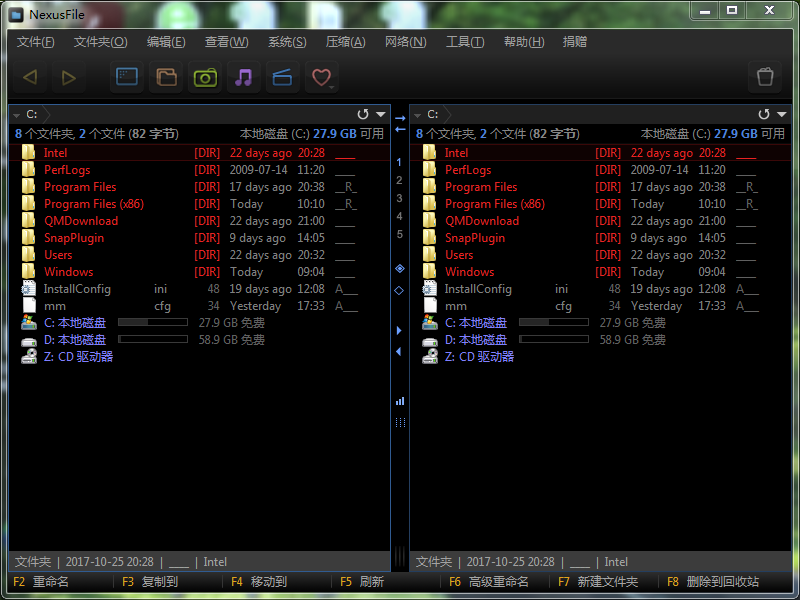Click F4 移动到 button
Screen dimensions: 800x600
259,582
